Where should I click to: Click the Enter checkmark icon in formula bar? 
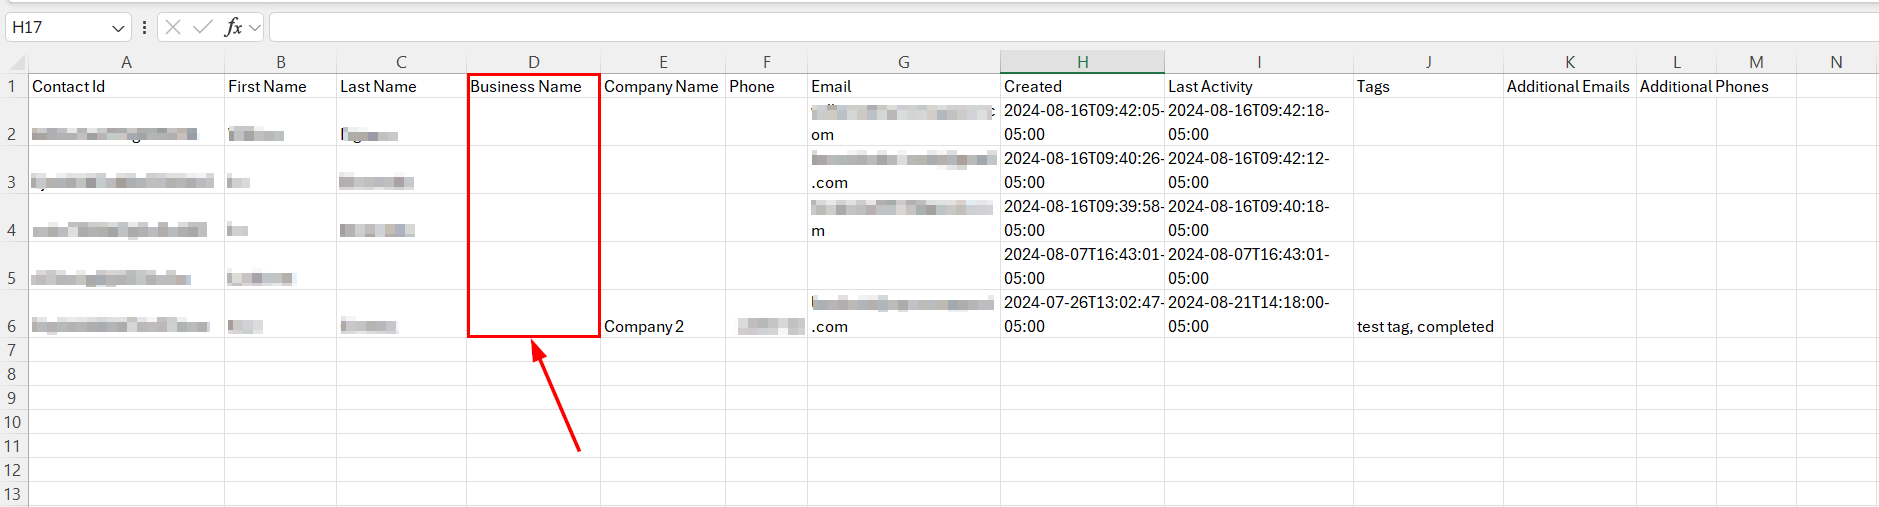point(203,27)
